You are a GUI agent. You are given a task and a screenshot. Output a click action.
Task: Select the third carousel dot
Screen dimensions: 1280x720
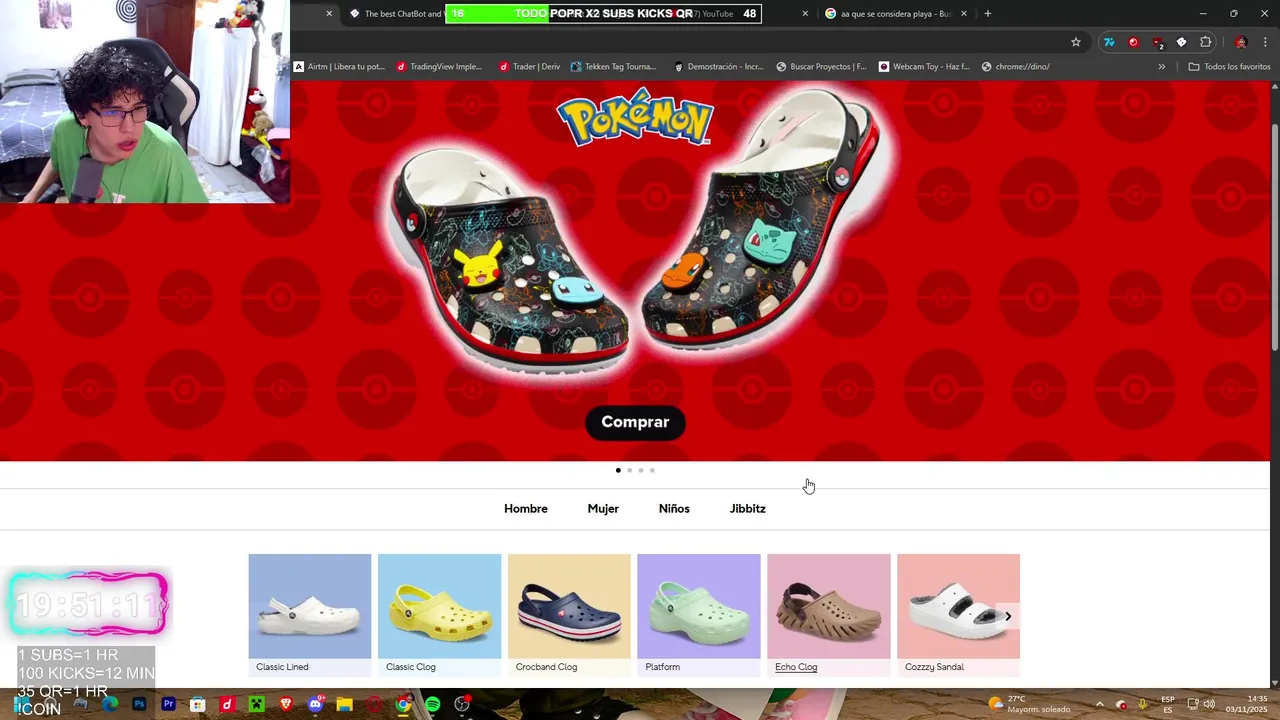641,470
